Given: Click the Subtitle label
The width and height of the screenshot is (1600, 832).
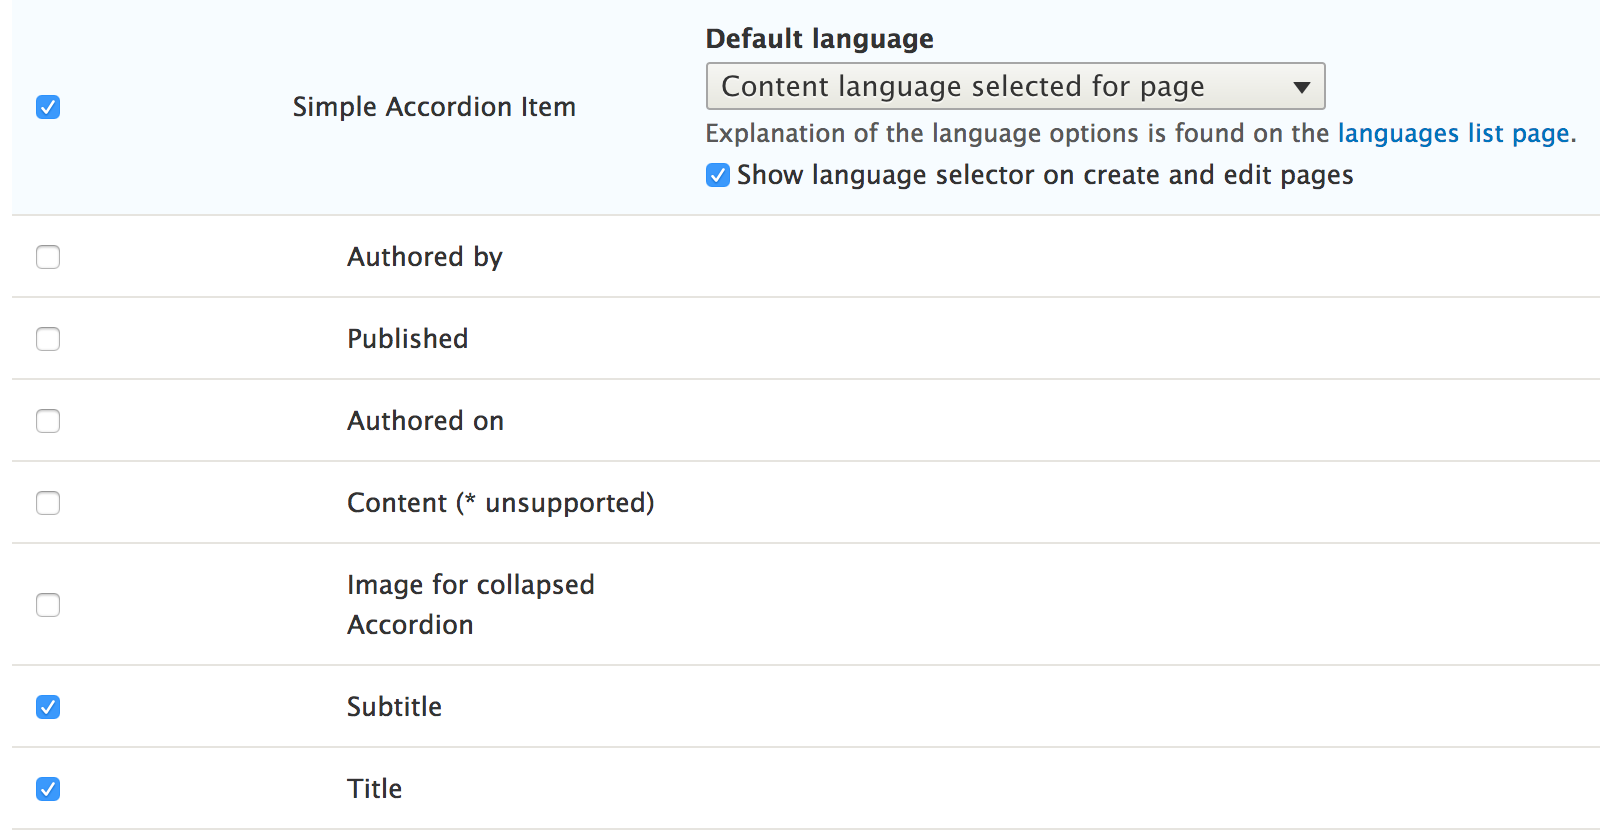Looking at the screenshot, I should pyautogui.click(x=394, y=707).
